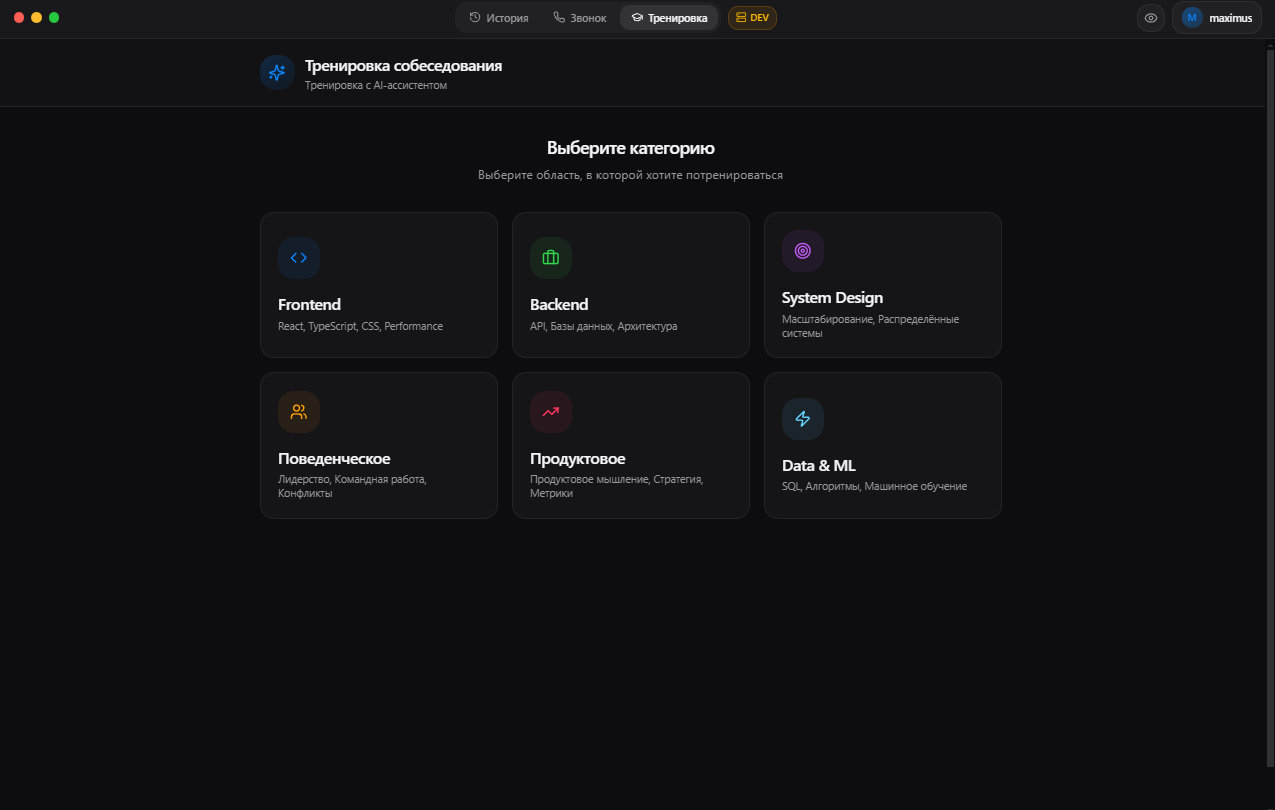Click the red Продуктовое trending arrow icon
1275x810 pixels.
(x=551, y=412)
